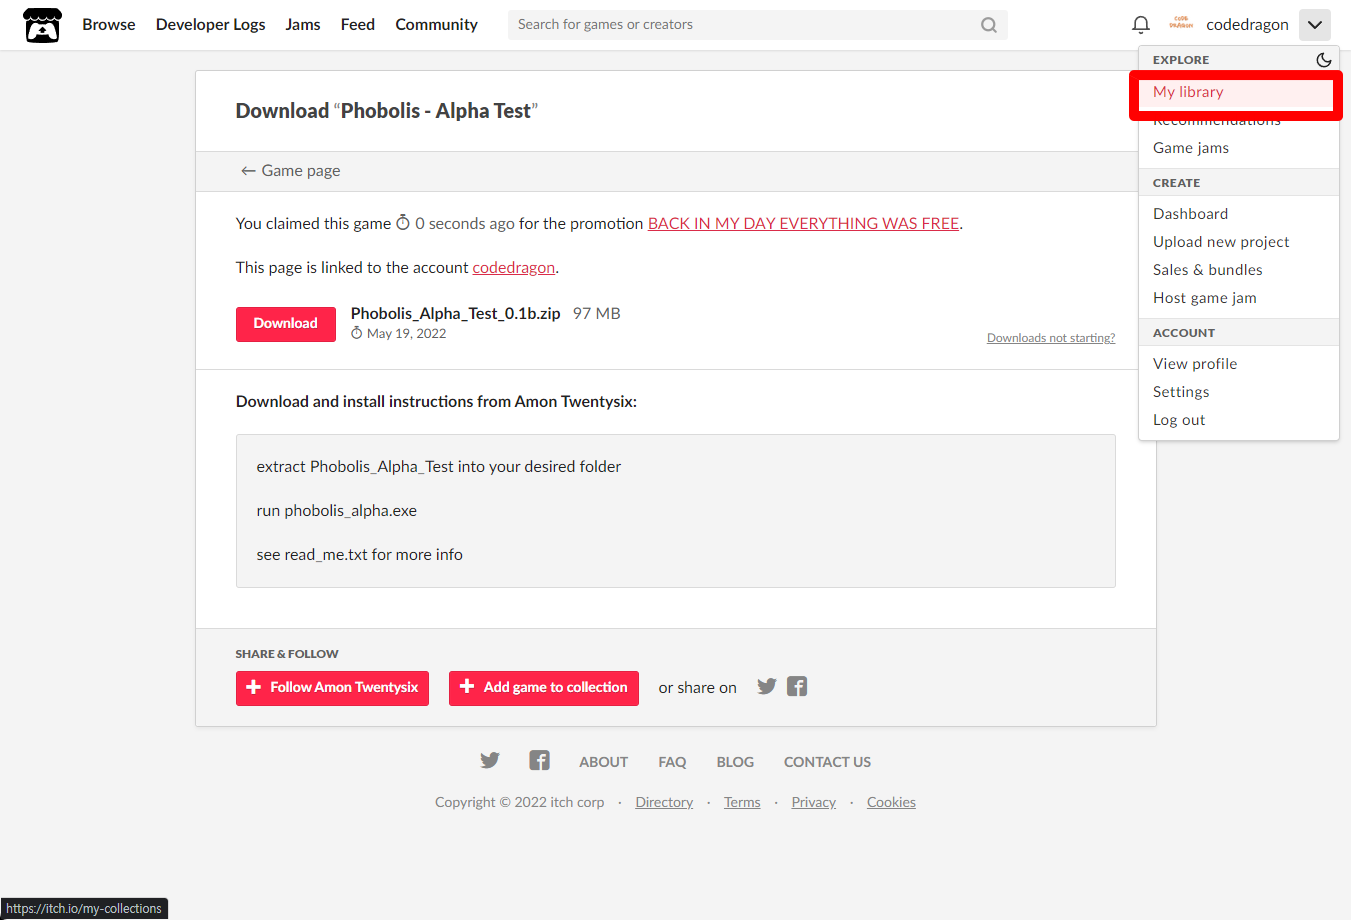
Task: Click the 'see read_me.txt for more info' text
Action: 360,555
